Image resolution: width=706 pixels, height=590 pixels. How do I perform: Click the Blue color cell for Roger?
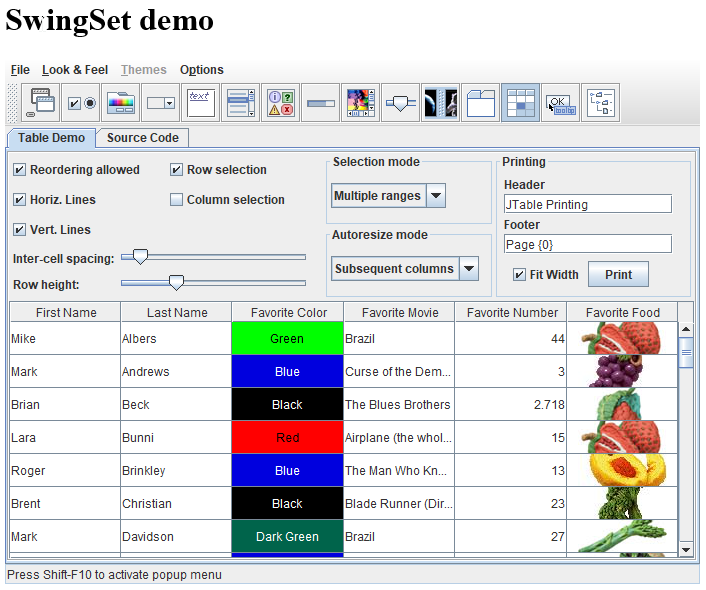pyautogui.click(x=287, y=470)
